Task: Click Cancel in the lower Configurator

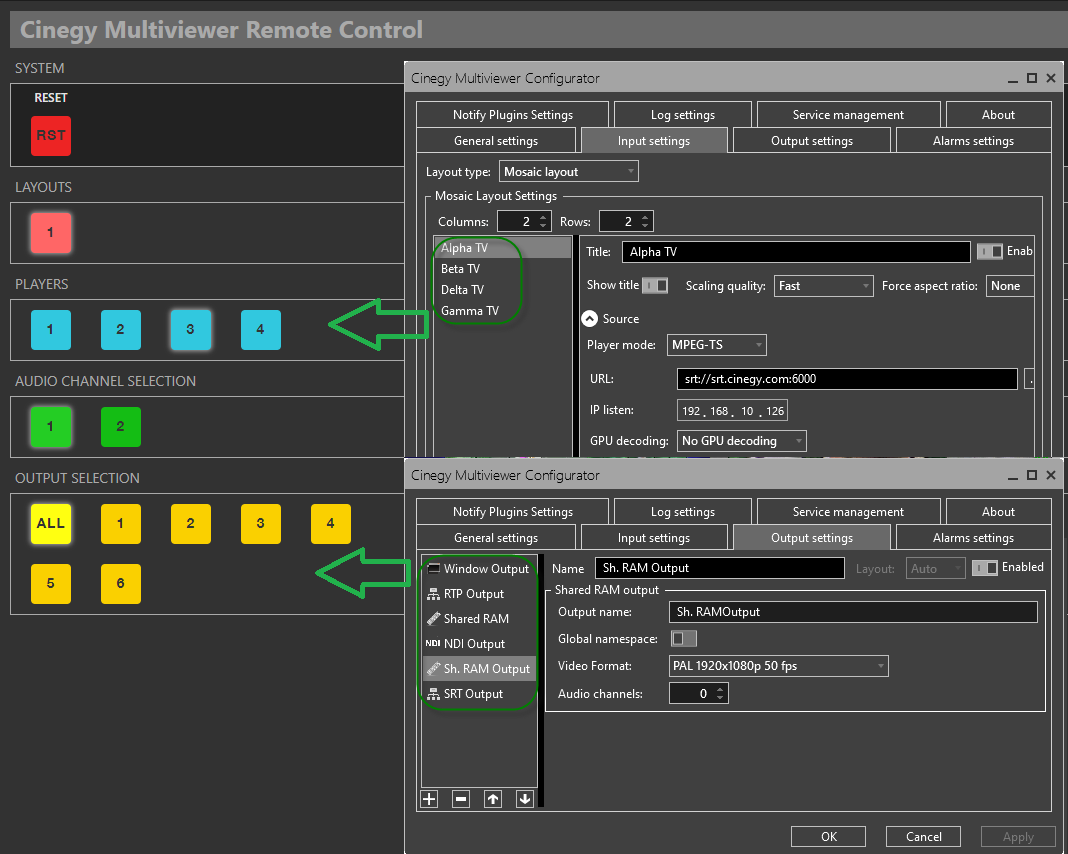Action: coord(923,837)
